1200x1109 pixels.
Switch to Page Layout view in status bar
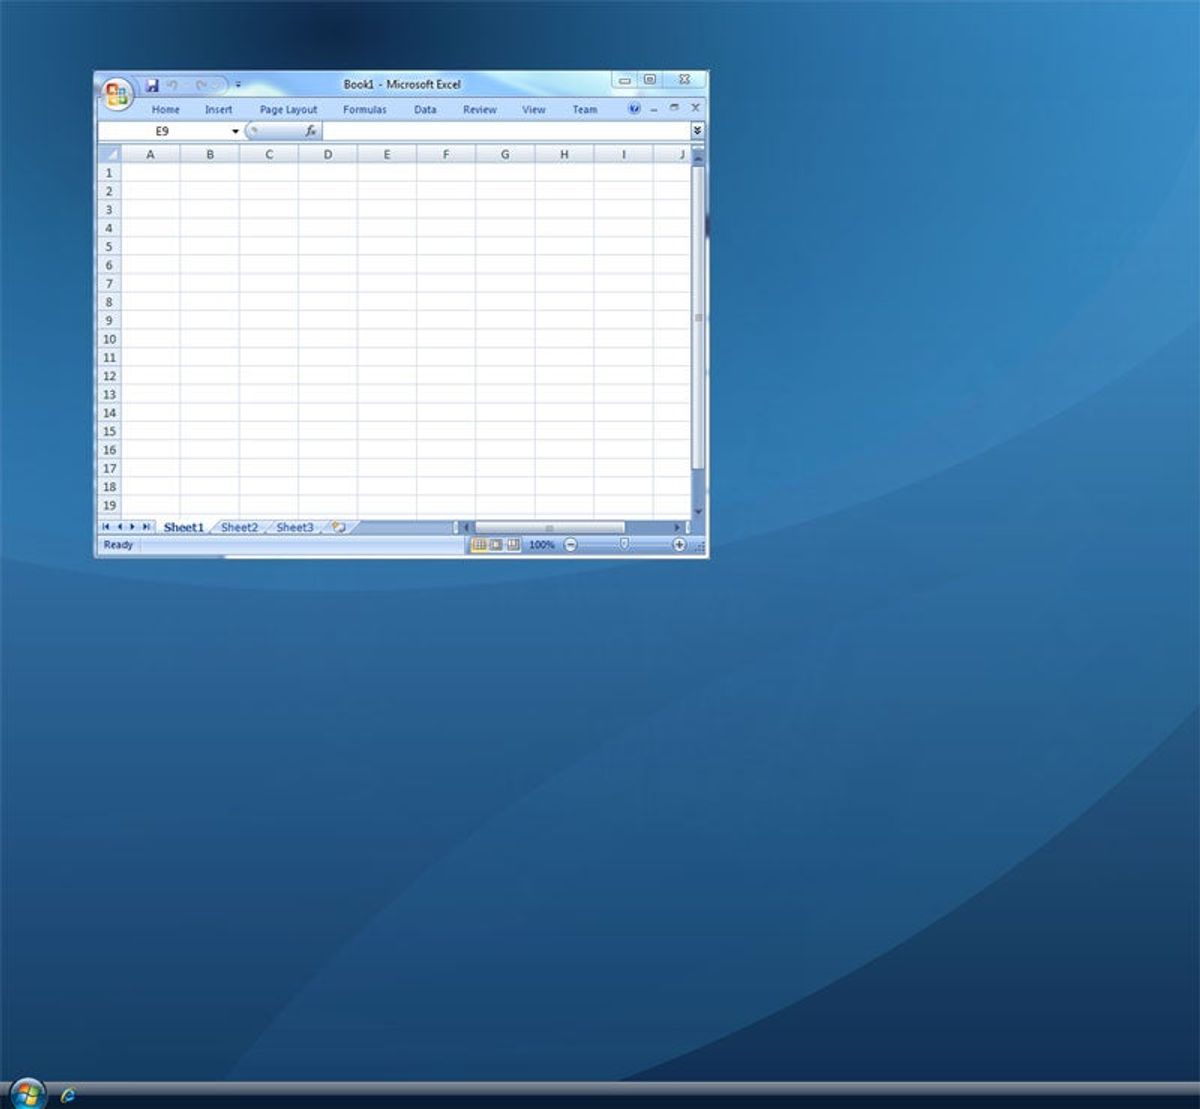(496, 545)
